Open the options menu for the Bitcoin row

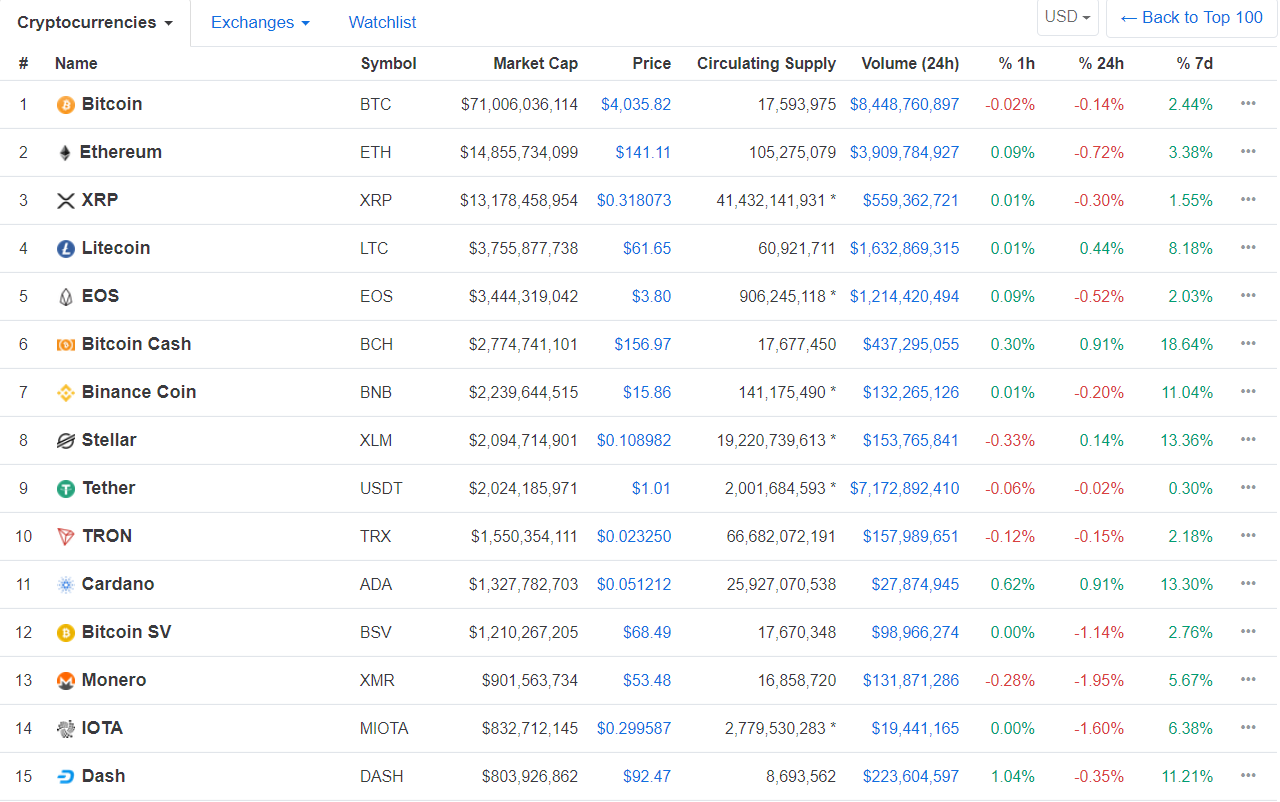point(1247,104)
